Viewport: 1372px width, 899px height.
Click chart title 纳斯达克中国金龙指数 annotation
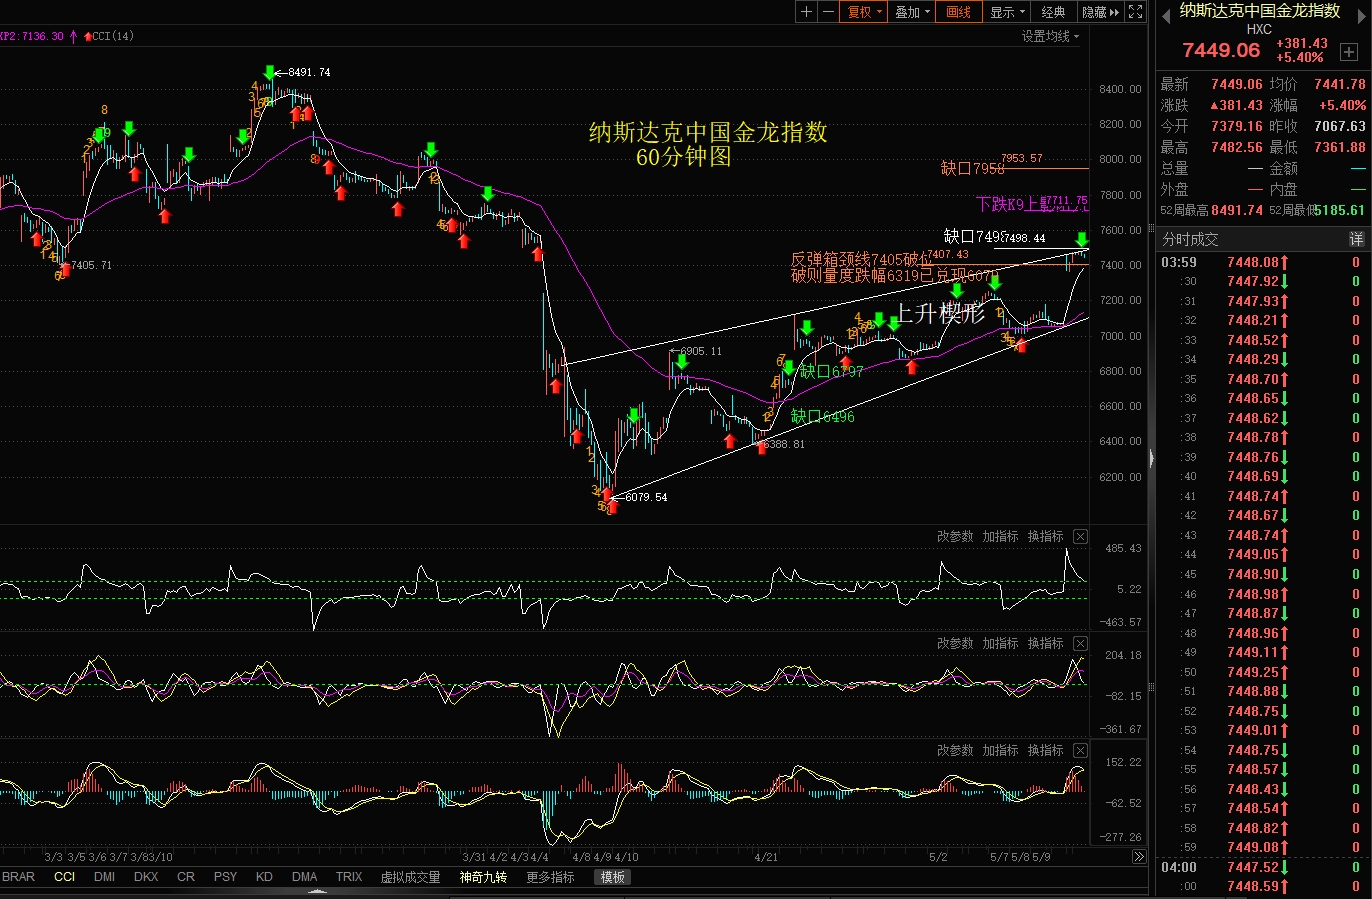[708, 132]
